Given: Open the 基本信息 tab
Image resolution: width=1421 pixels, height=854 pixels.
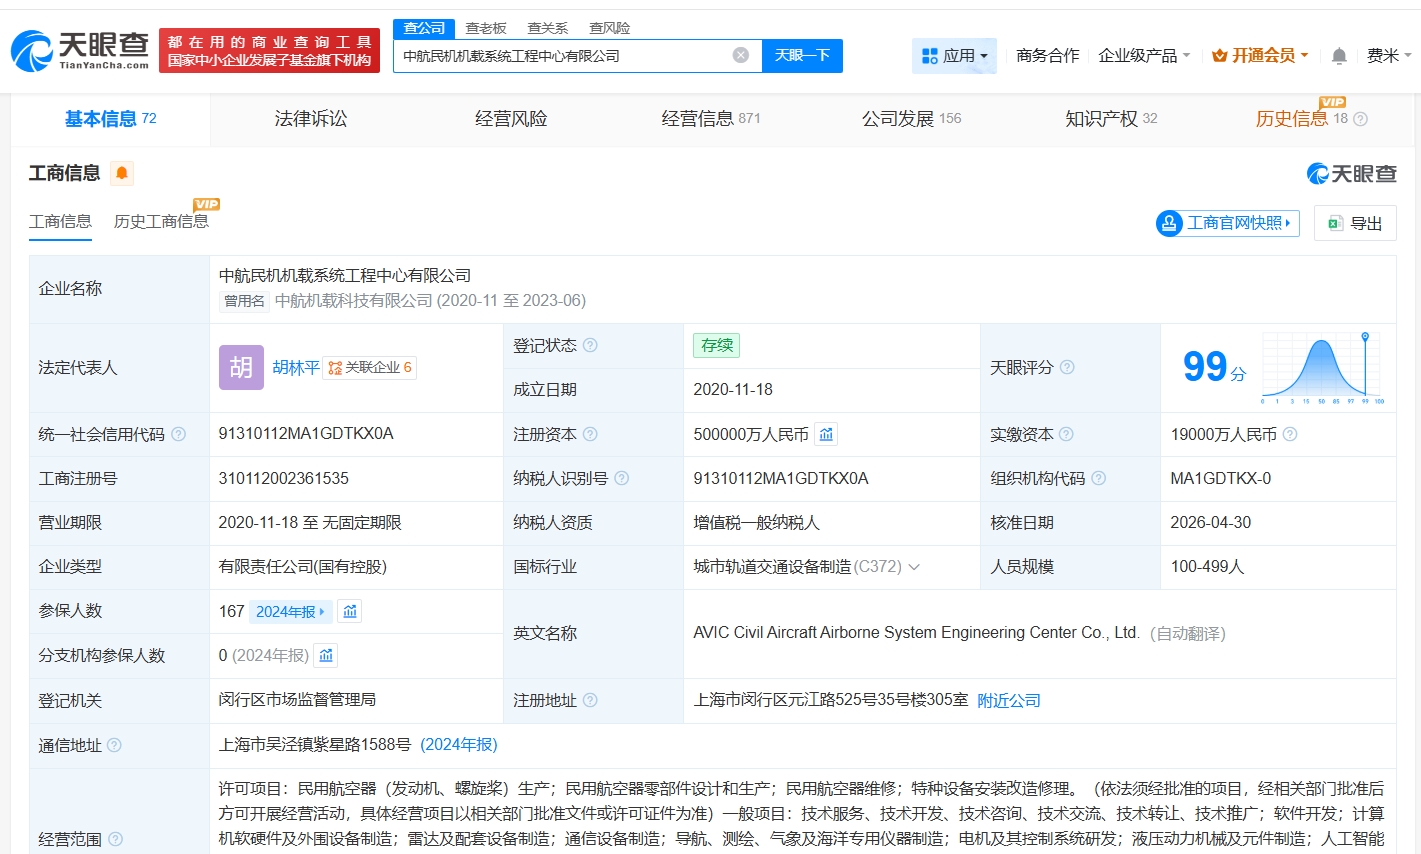Looking at the screenshot, I should tap(110, 119).
